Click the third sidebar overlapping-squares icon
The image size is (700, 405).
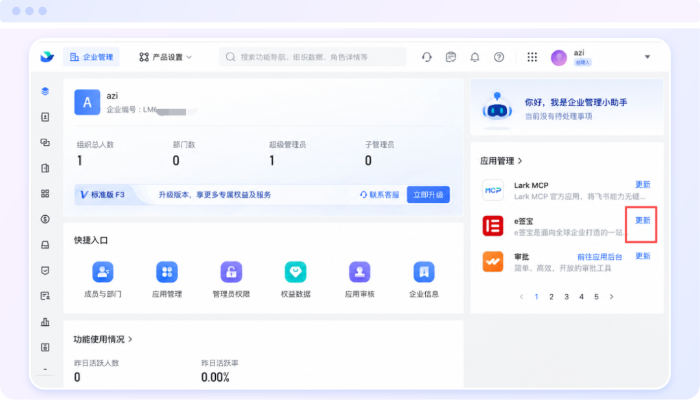[x=45, y=142]
